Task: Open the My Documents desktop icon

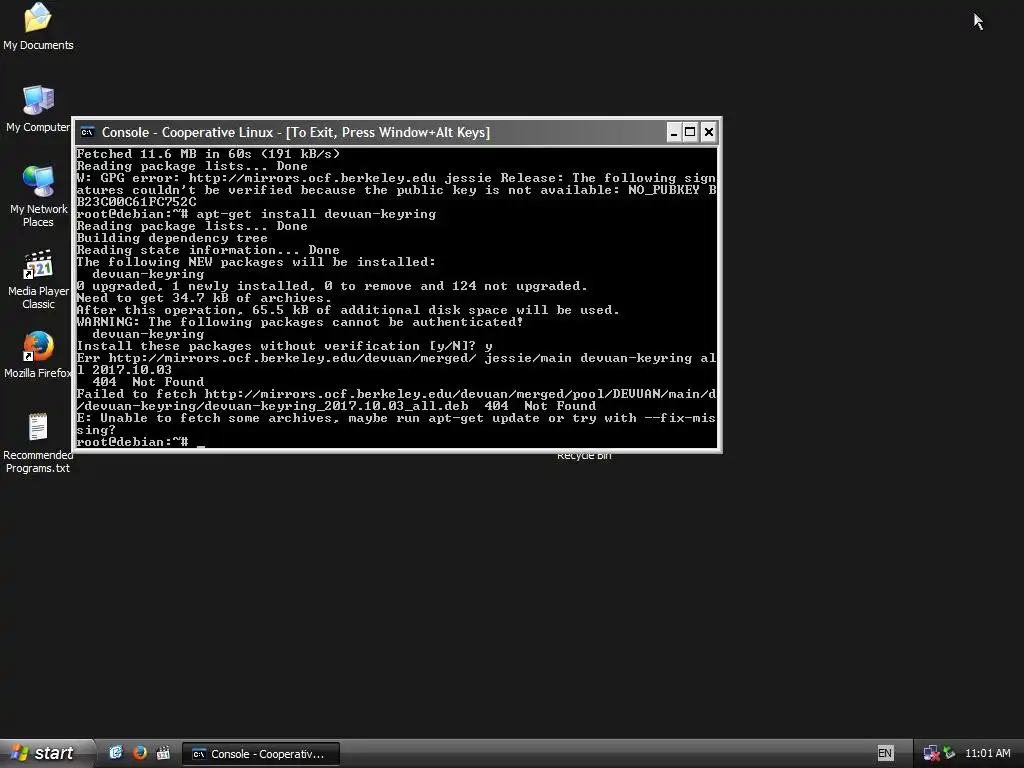Action: [38, 26]
